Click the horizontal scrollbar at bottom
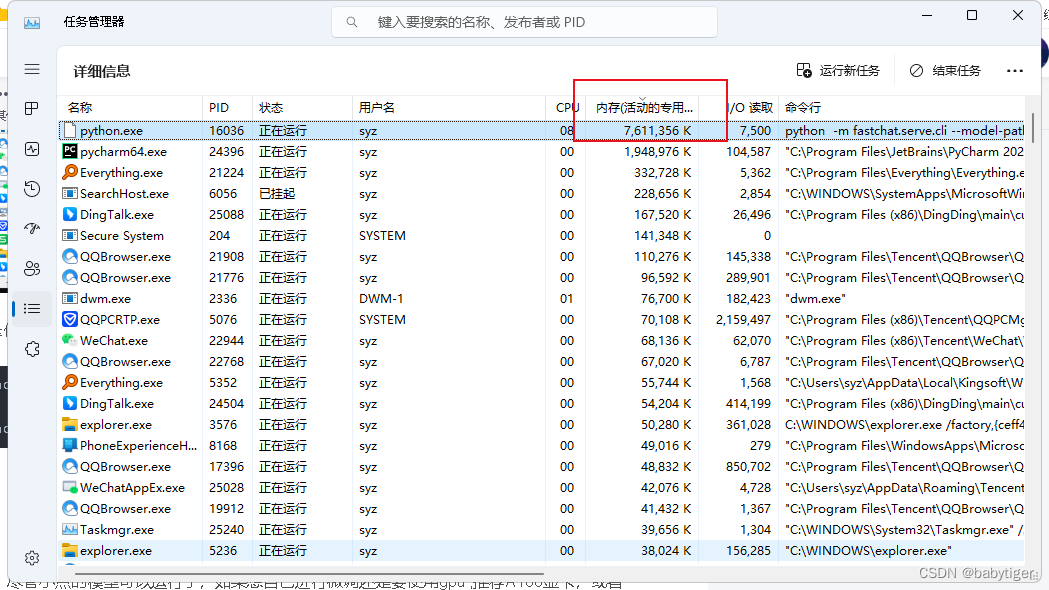The height and width of the screenshot is (590, 1049). (x=309, y=573)
